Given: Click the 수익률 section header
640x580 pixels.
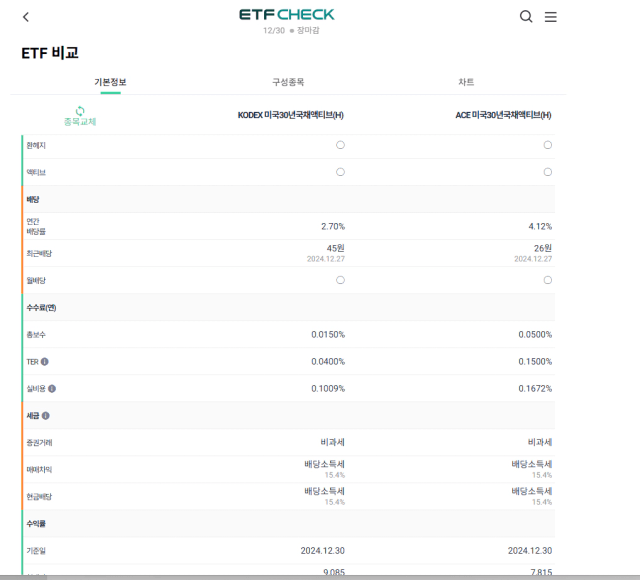Looking at the screenshot, I should coord(288,523).
